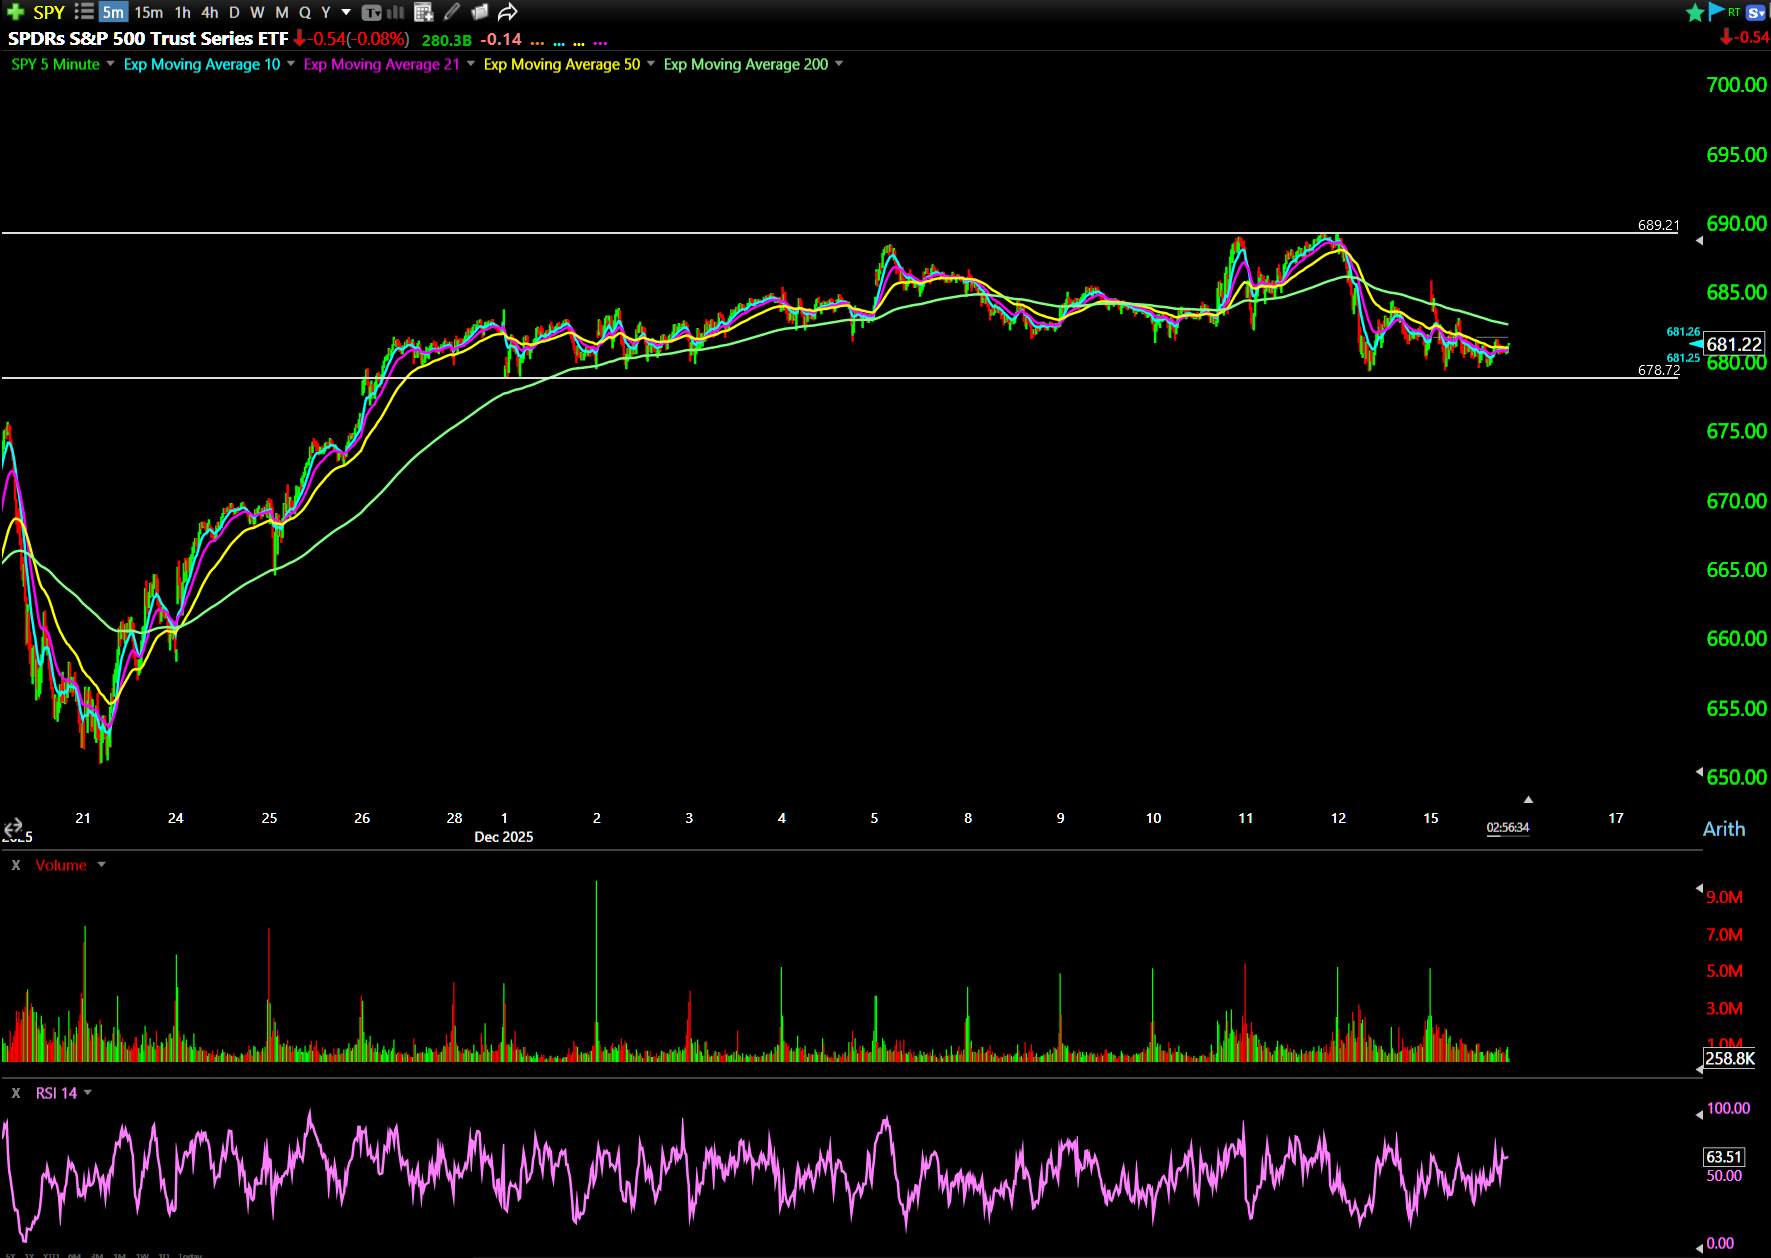Select the 1h timeframe

pos(182,12)
